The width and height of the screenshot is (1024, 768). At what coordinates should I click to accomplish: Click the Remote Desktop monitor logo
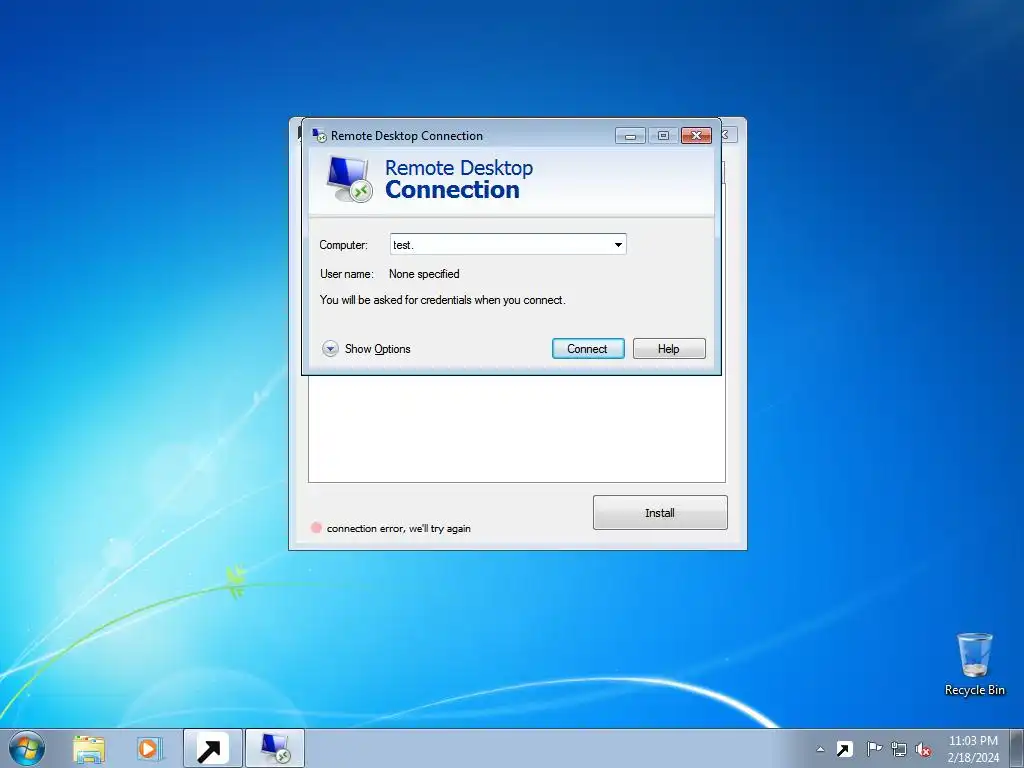coord(349,179)
